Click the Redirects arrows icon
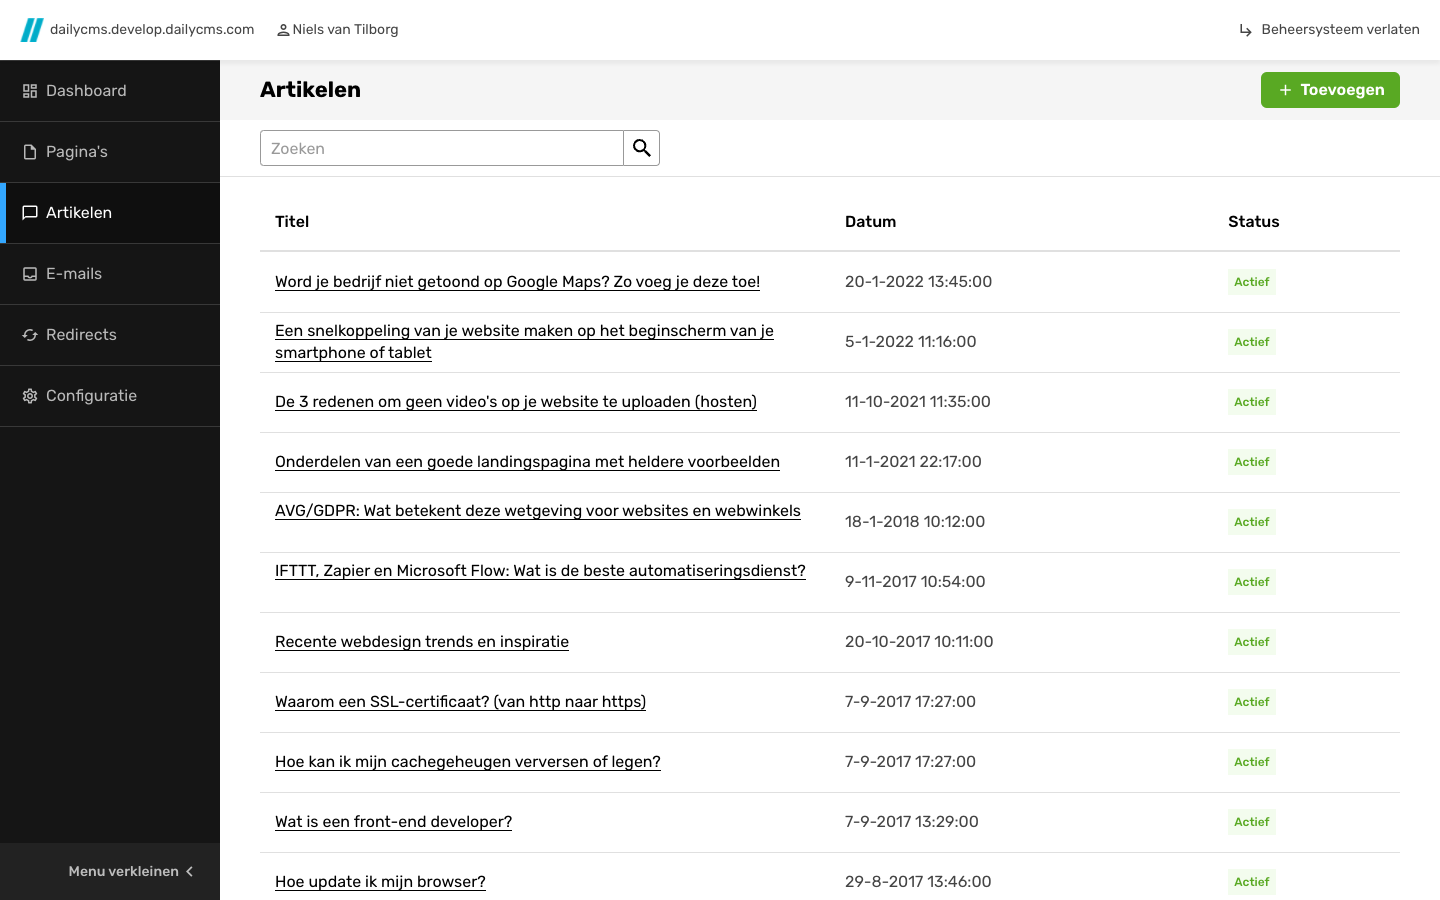1440x900 pixels. coord(30,335)
